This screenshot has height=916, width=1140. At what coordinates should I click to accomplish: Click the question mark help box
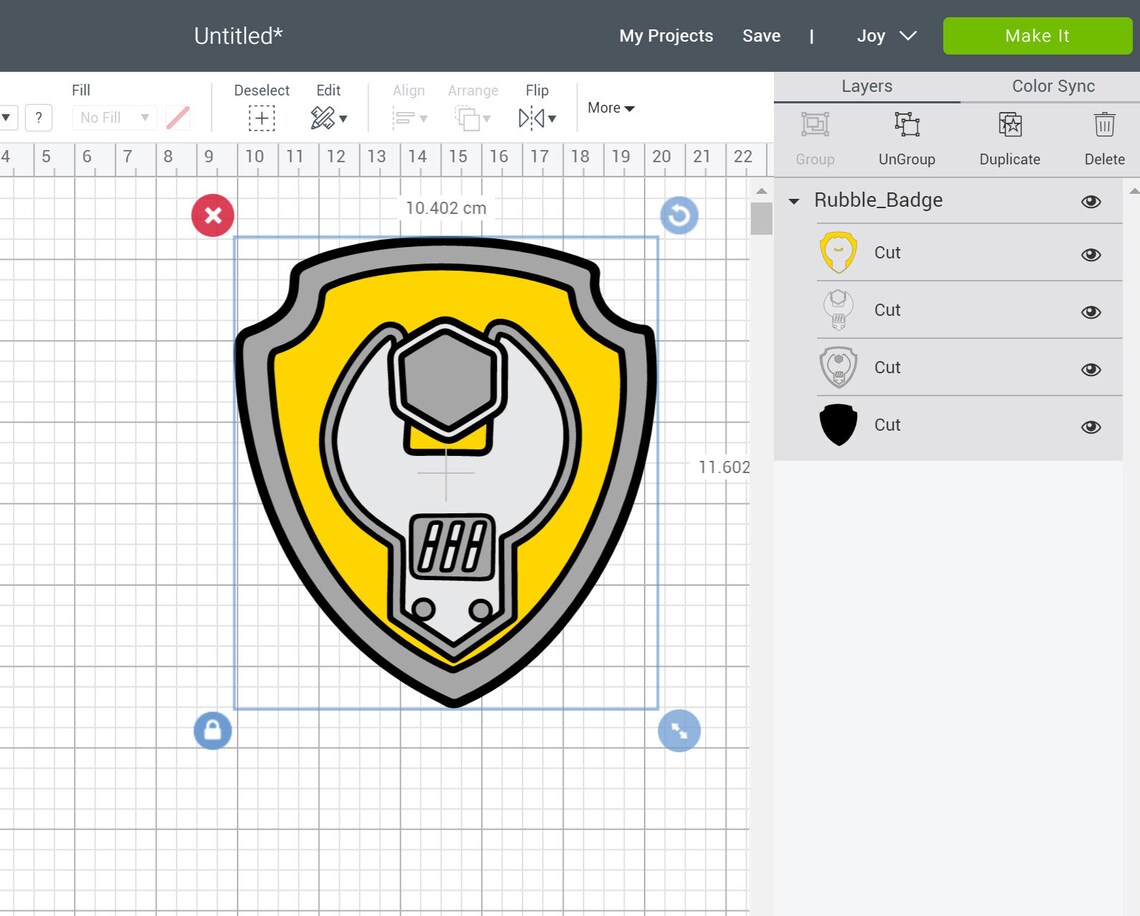pyautogui.click(x=39, y=117)
